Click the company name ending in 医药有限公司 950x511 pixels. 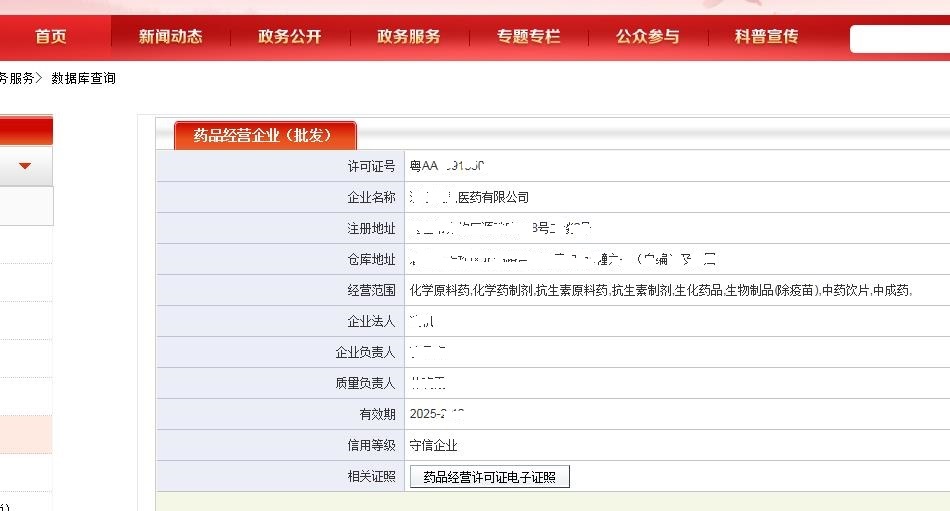469,197
